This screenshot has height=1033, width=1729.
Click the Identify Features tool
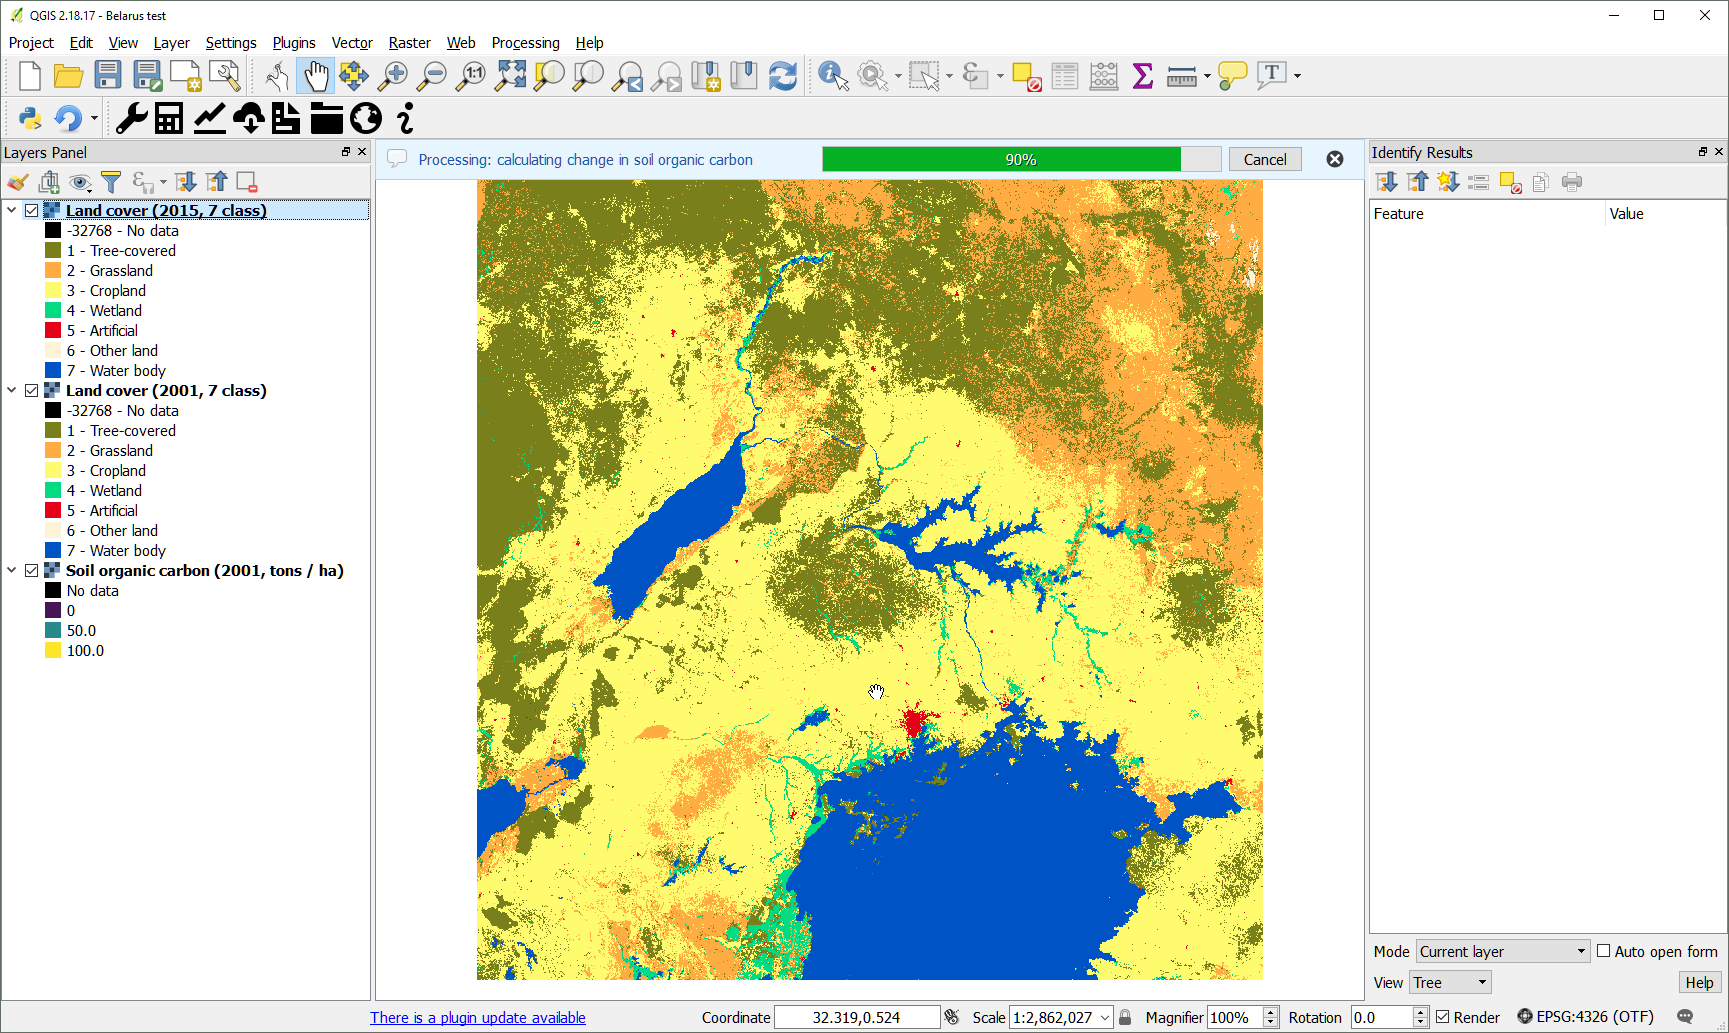(x=832, y=76)
